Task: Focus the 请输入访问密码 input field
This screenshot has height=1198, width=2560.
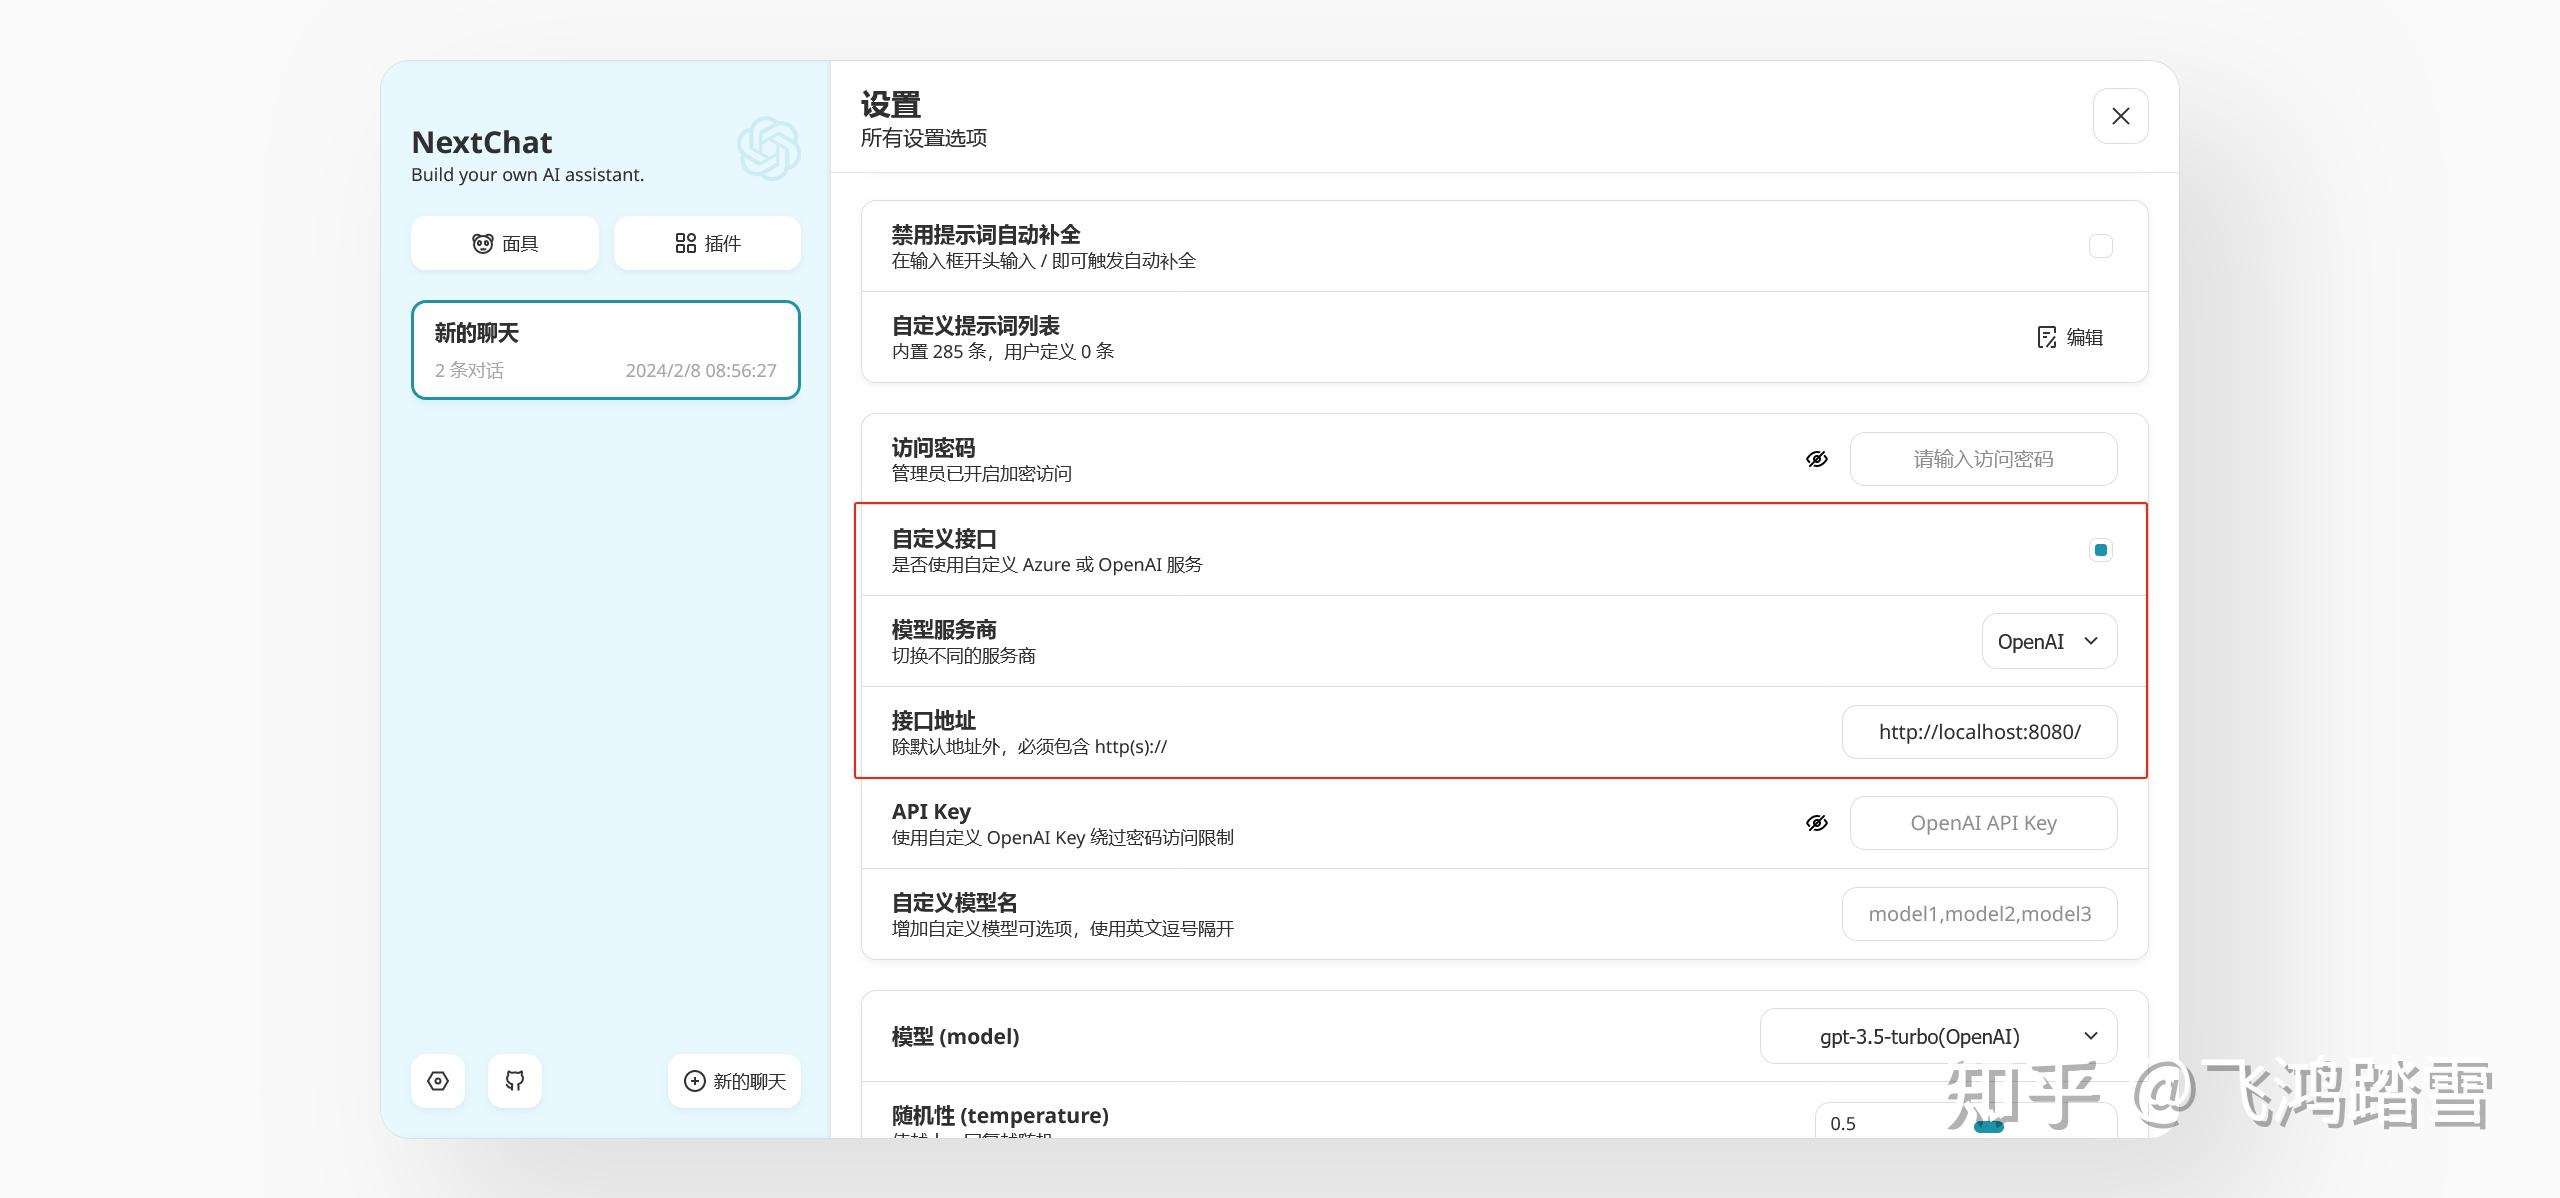Action: 1983,459
